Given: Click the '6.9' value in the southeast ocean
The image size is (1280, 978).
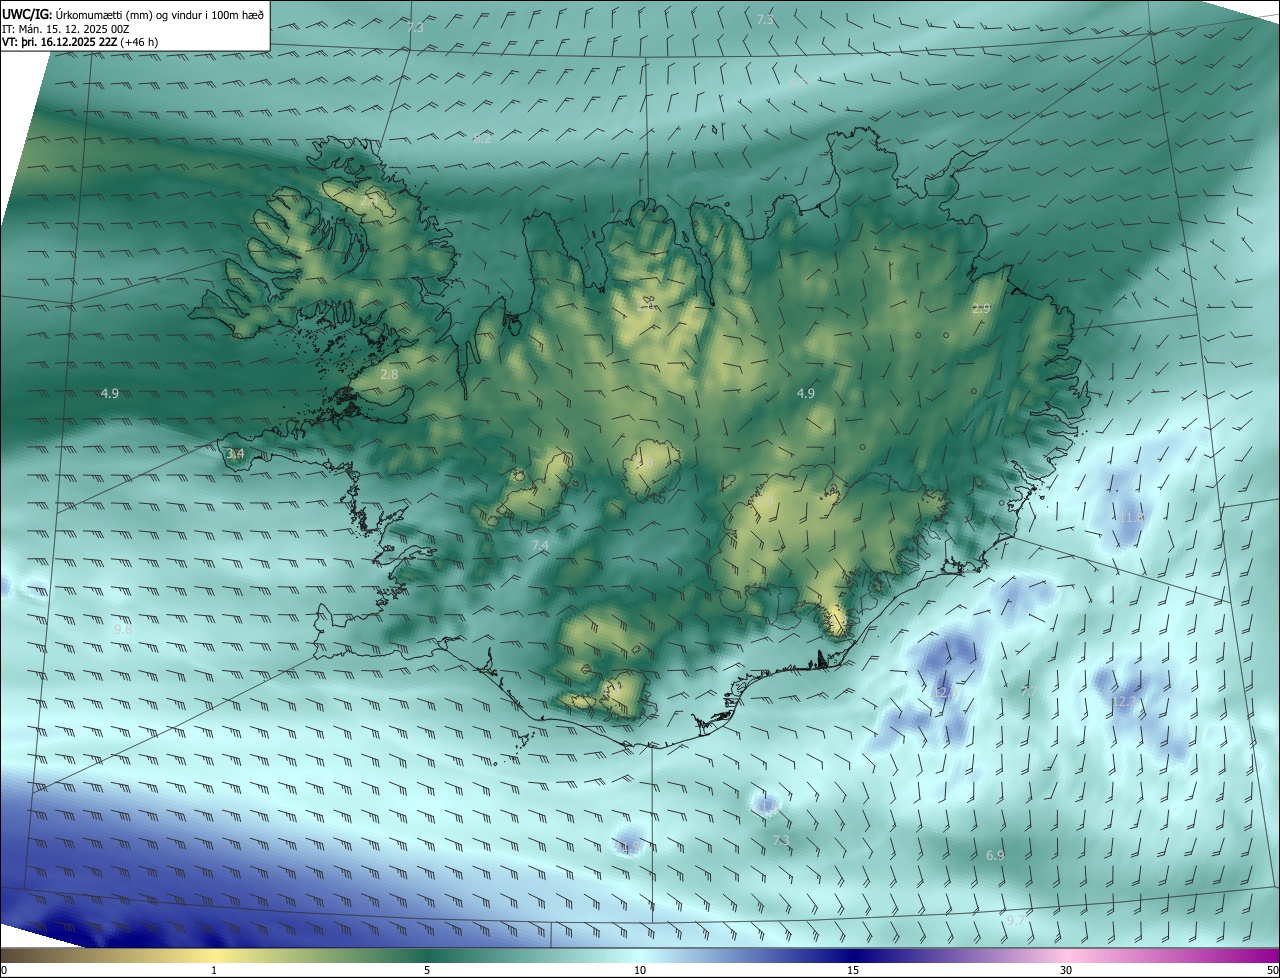Looking at the screenshot, I should [995, 855].
